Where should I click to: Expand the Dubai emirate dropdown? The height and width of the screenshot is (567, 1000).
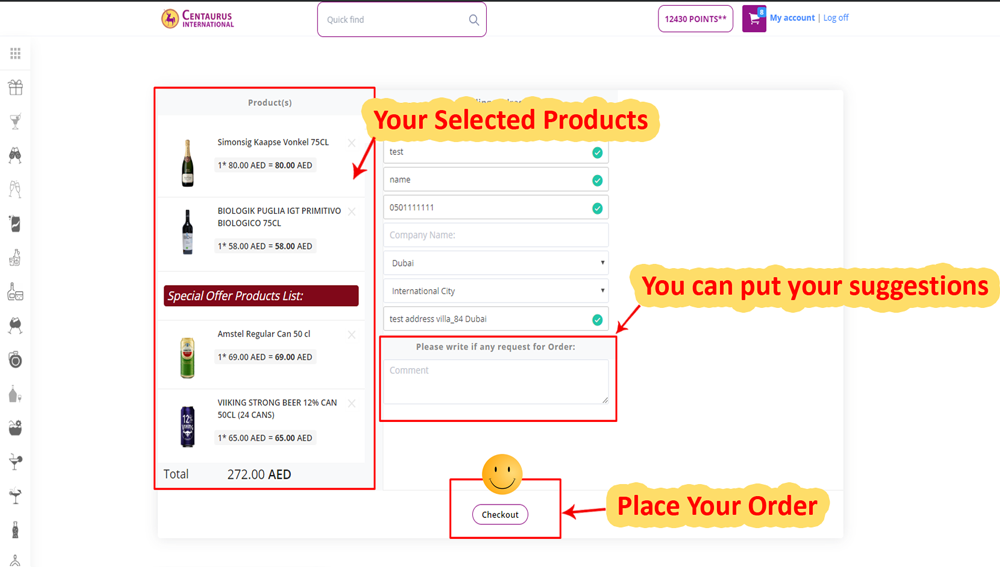tap(496, 263)
